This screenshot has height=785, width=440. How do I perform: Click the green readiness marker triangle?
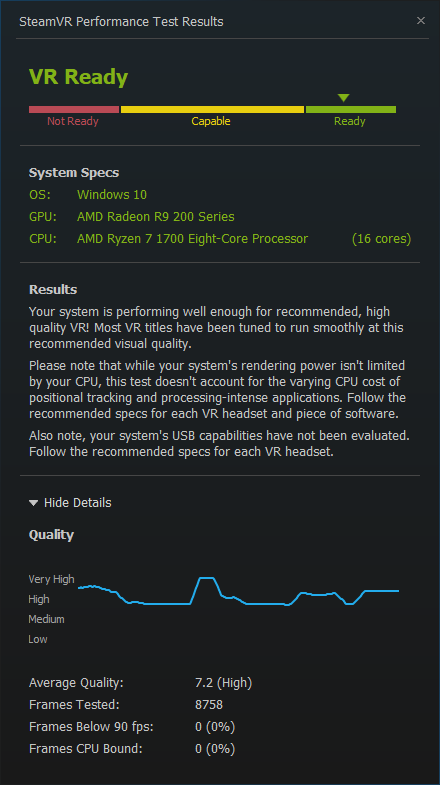pyautogui.click(x=343, y=98)
